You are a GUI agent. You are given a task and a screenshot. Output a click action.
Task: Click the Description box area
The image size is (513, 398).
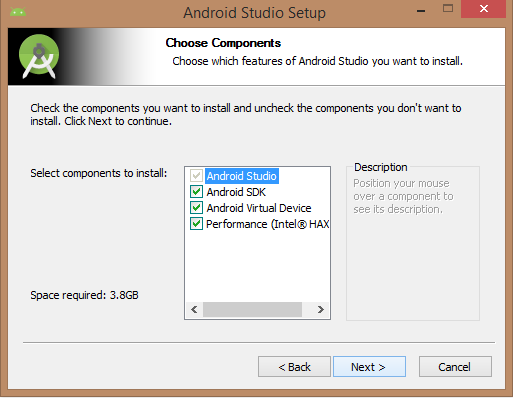413,242
